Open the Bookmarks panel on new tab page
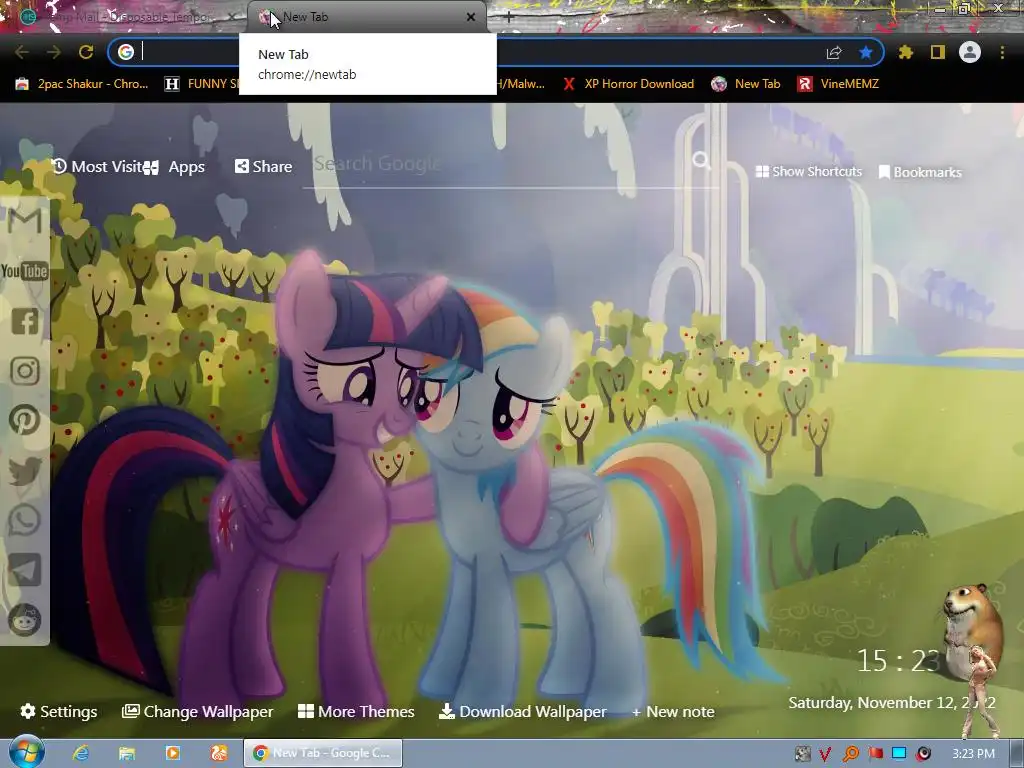1024x768 pixels. (920, 172)
